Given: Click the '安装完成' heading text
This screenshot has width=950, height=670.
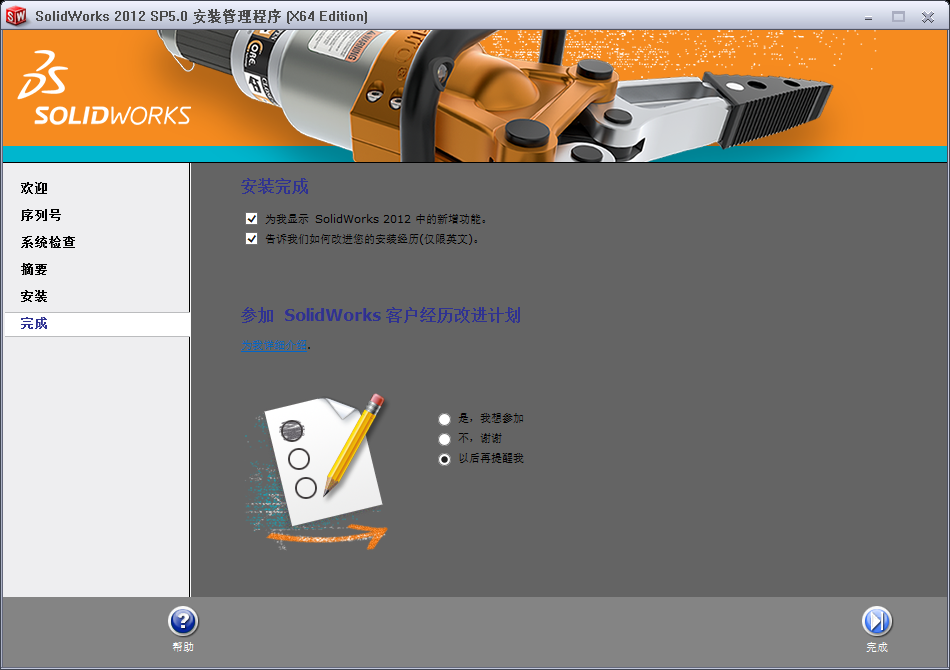Looking at the screenshot, I should (274, 187).
